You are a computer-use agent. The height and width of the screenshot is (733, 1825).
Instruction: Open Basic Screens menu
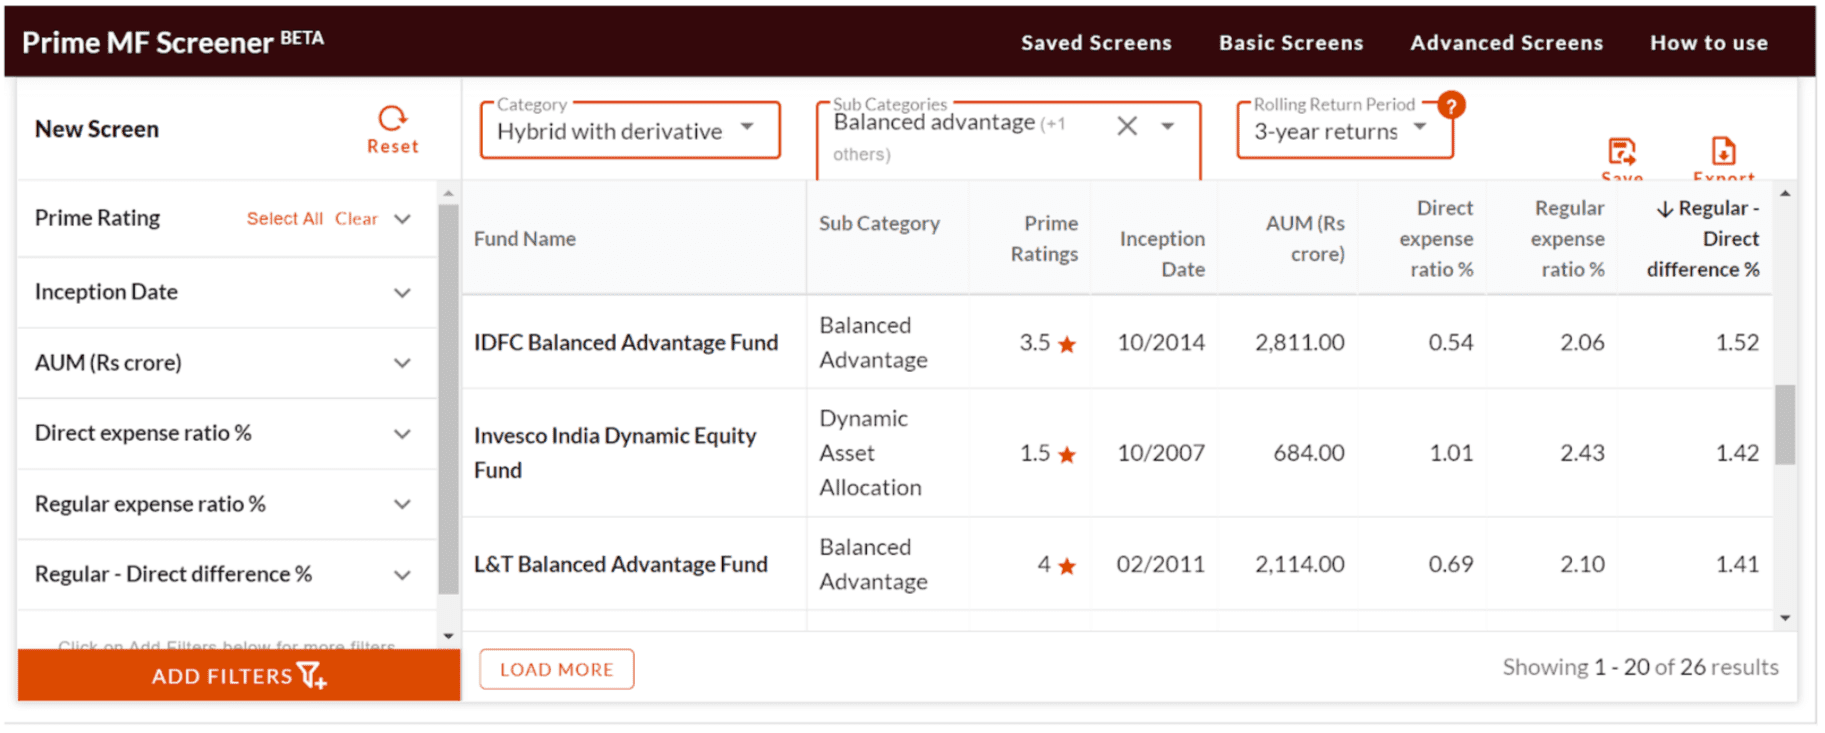[x=1291, y=43]
